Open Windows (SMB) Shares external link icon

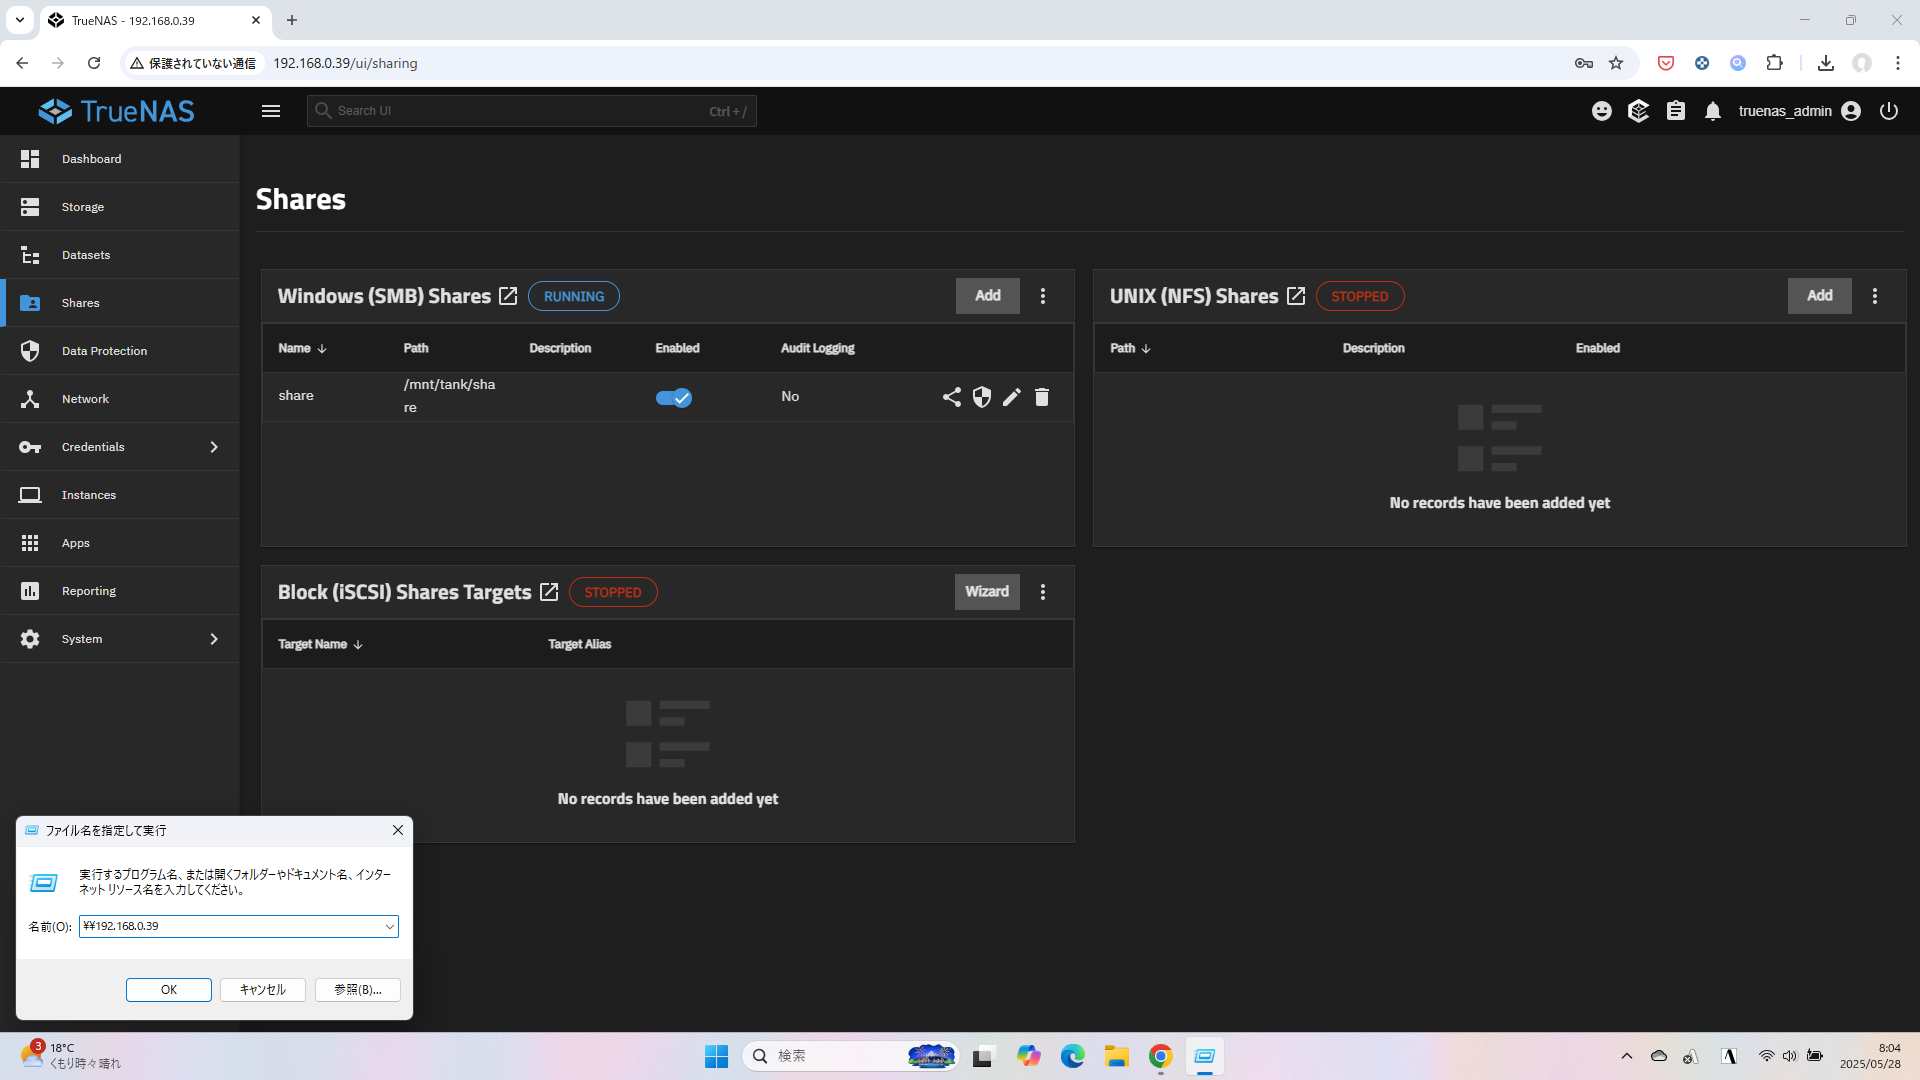coord(508,296)
